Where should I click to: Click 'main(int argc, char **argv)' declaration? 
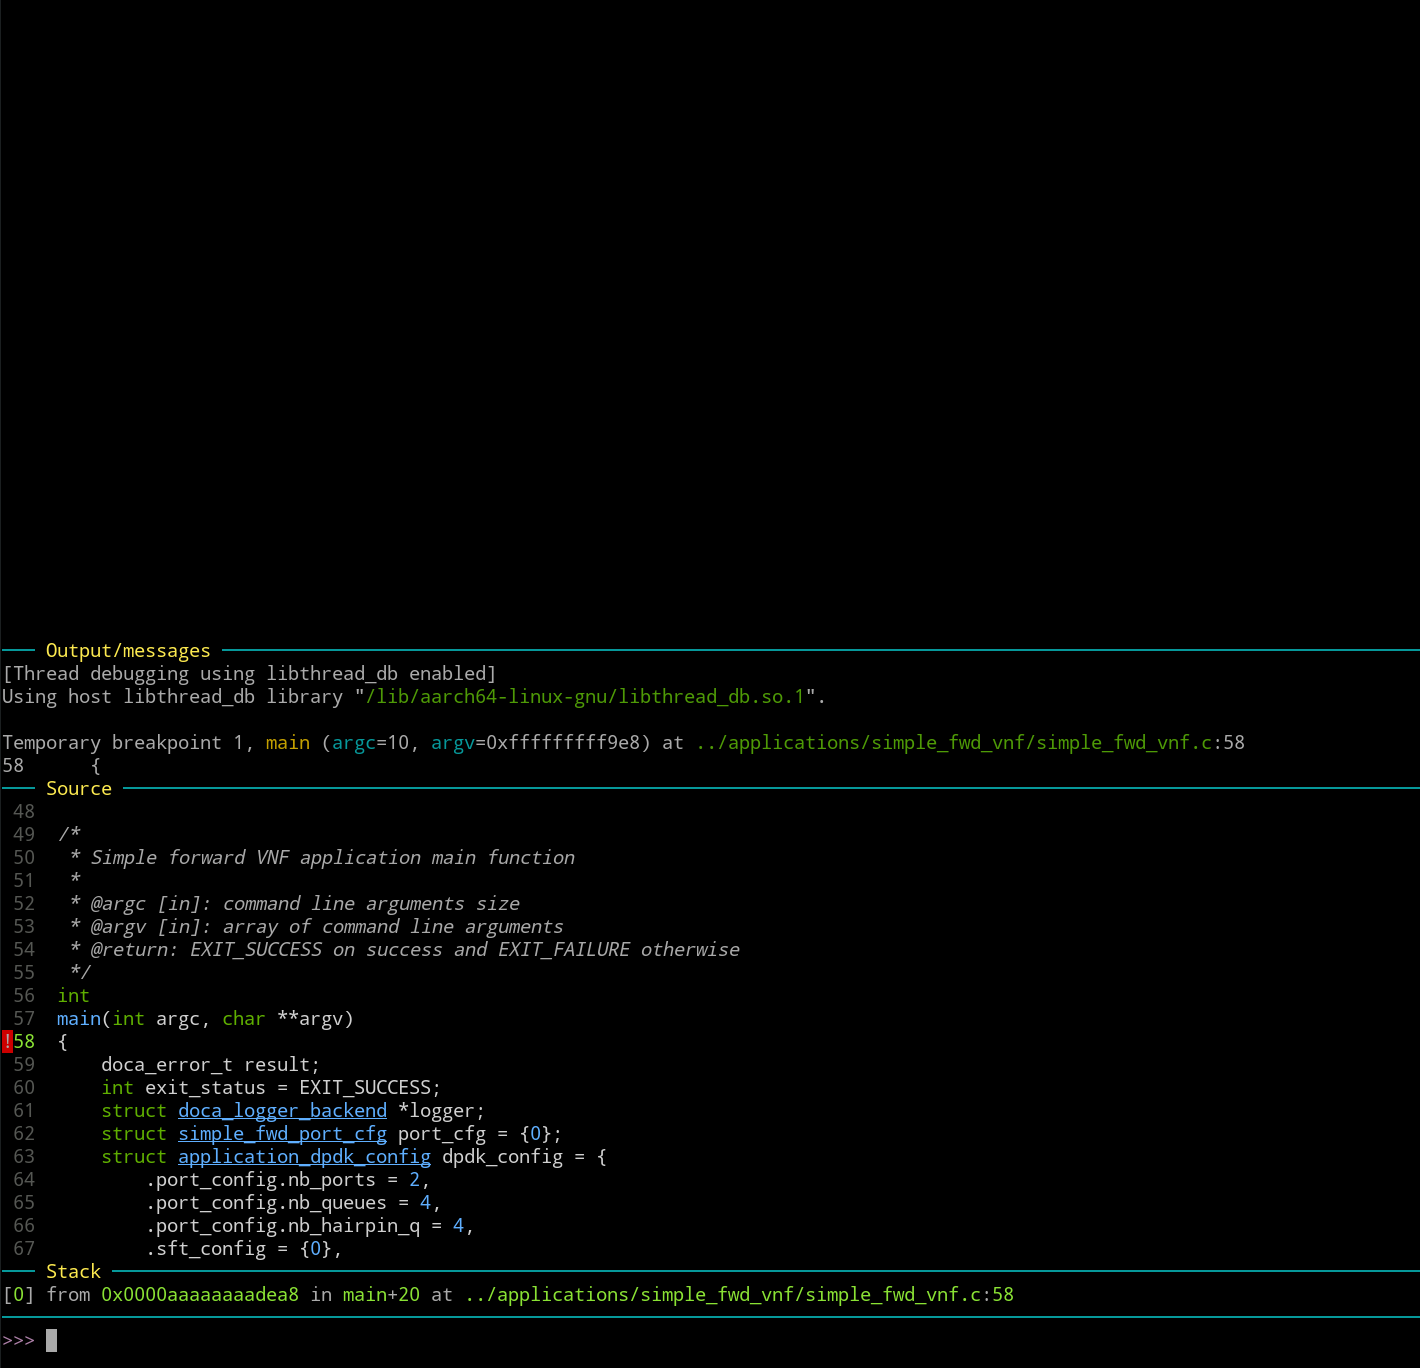205,1019
